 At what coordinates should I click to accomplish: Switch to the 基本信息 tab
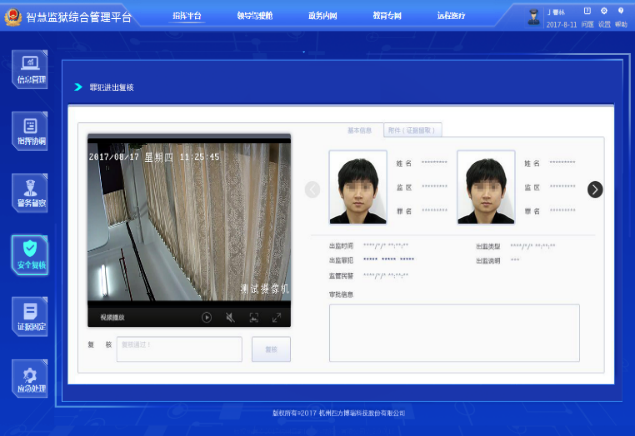[359, 130]
